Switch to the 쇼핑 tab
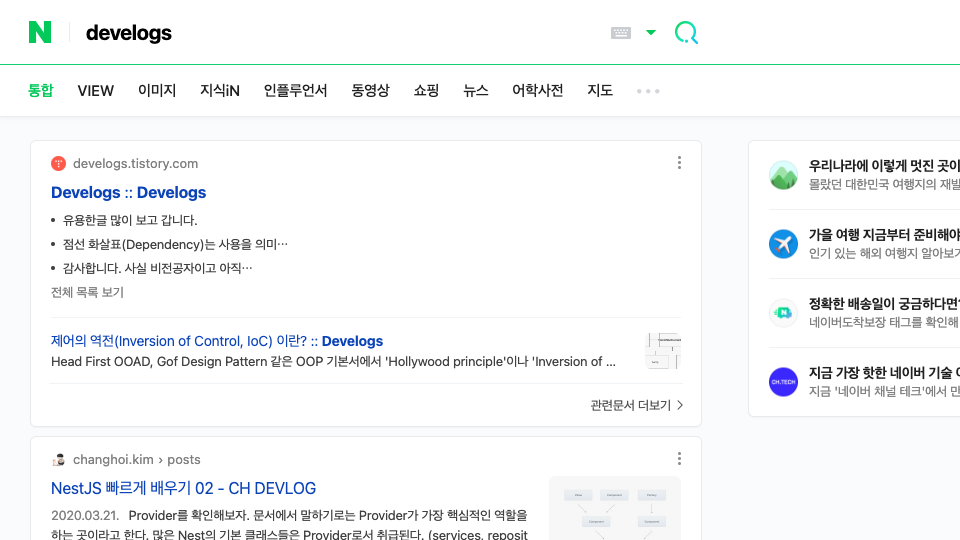This screenshot has width=960, height=540. tap(426, 91)
